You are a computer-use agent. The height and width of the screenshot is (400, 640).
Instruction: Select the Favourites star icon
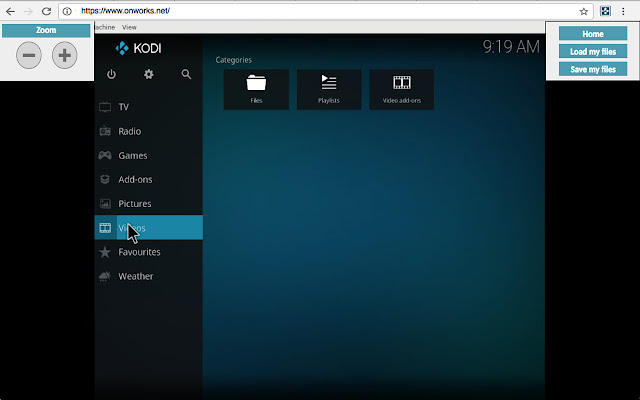click(x=105, y=252)
